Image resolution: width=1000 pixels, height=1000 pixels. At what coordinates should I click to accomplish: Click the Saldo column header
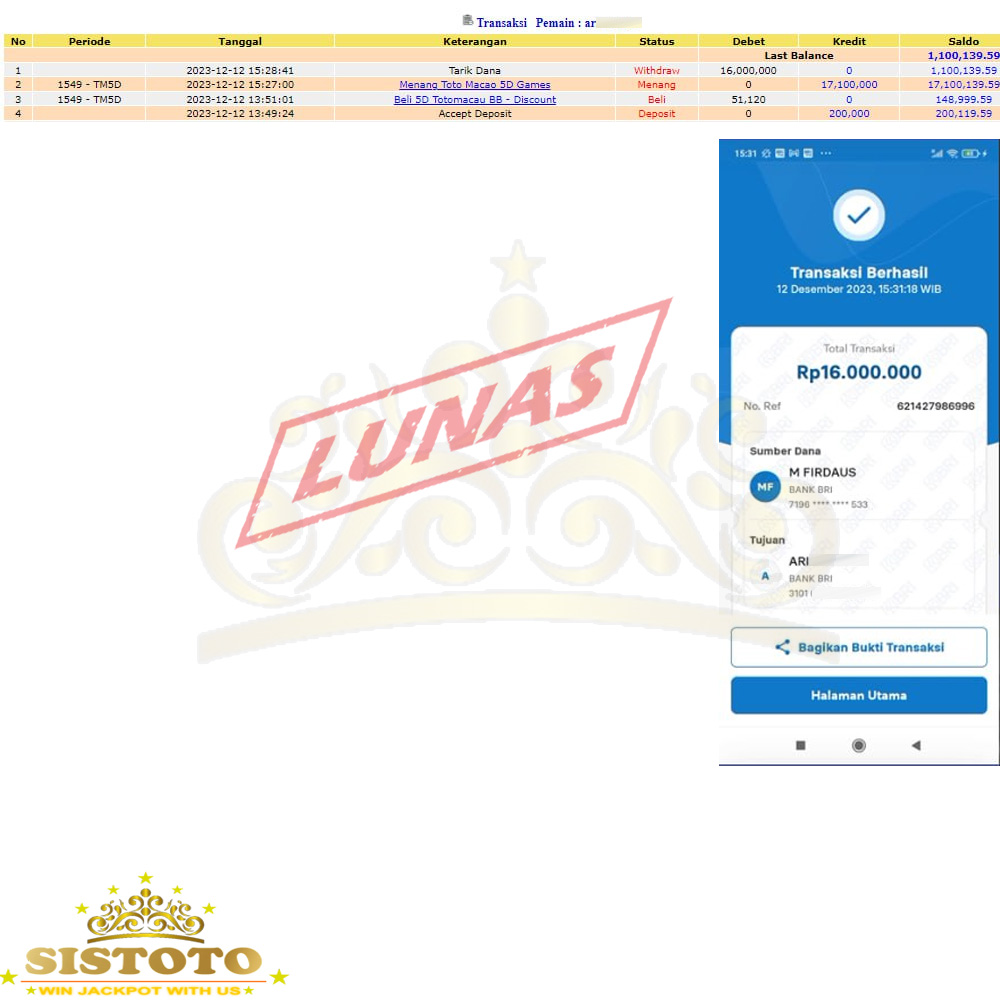[x=963, y=41]
